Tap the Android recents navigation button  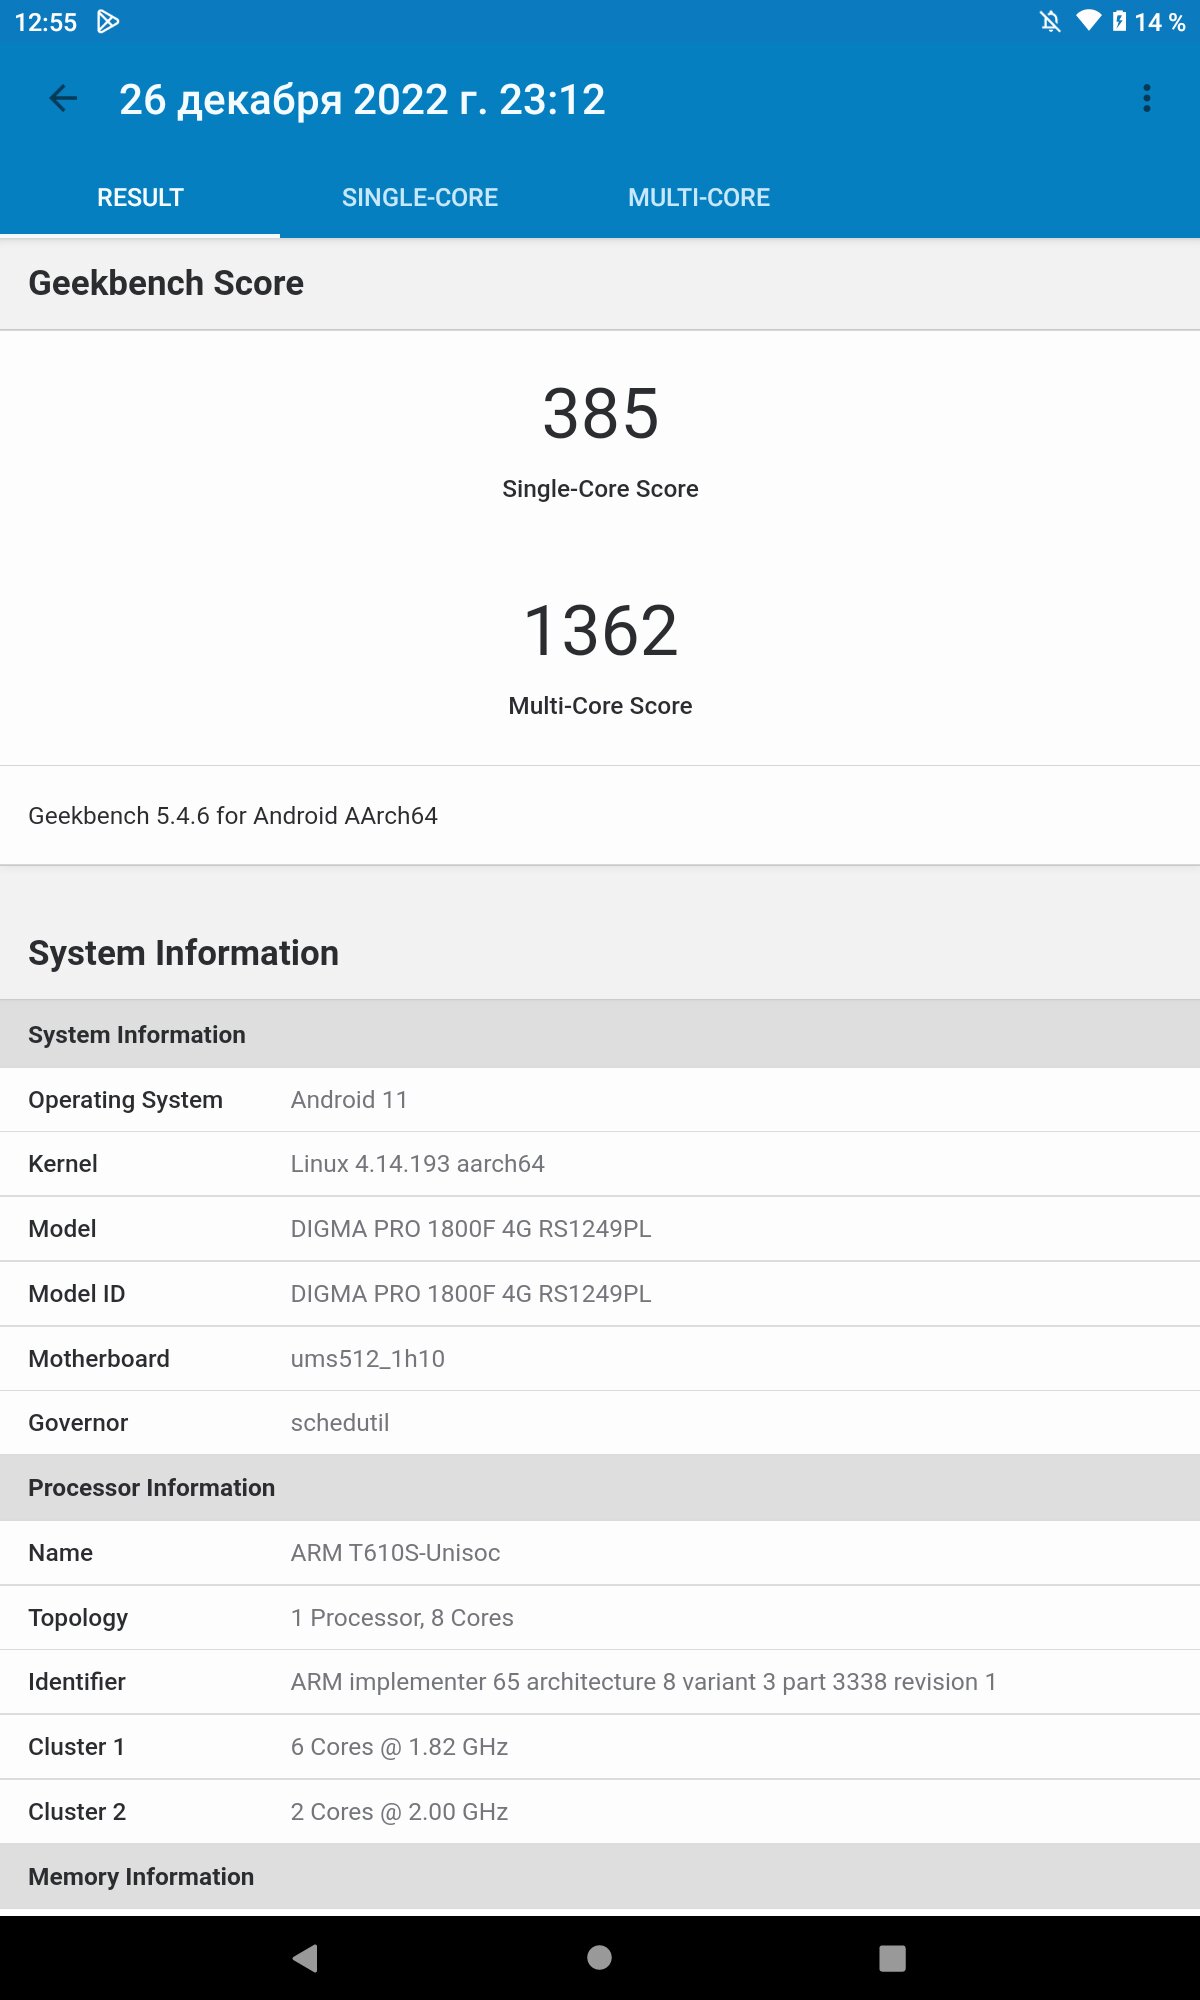click(893, 1958)
